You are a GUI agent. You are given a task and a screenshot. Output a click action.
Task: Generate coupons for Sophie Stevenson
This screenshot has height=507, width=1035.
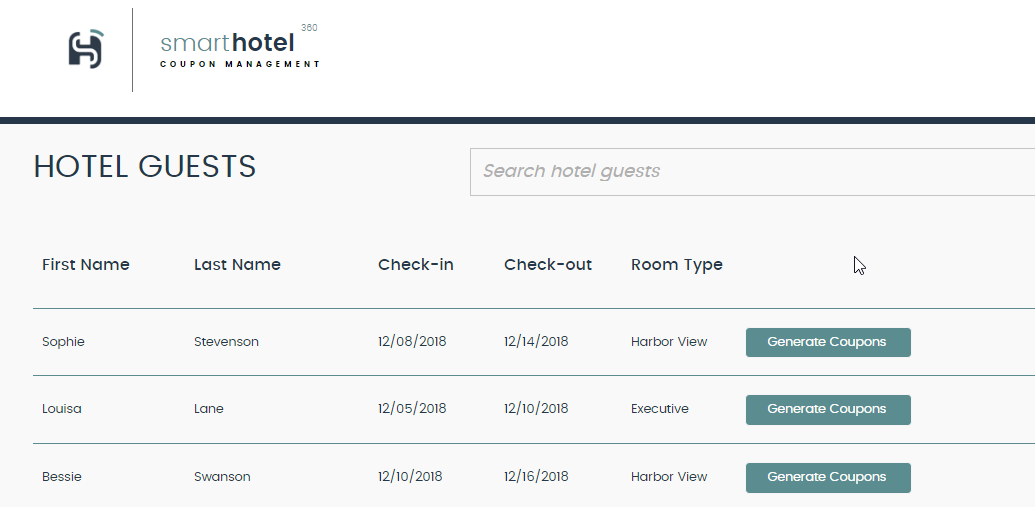[x=828, y=342]
